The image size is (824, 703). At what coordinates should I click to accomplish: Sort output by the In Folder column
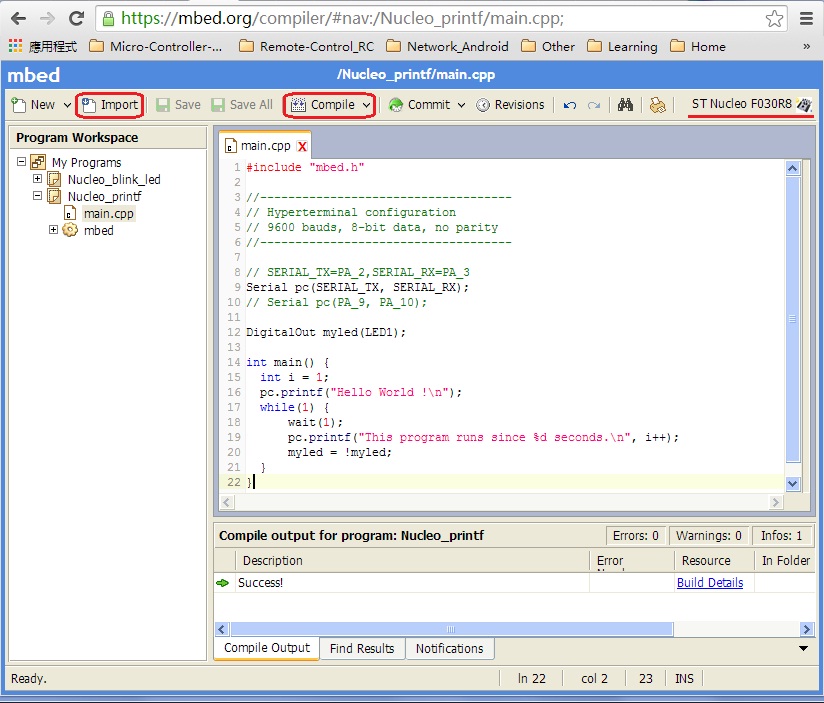785,561
